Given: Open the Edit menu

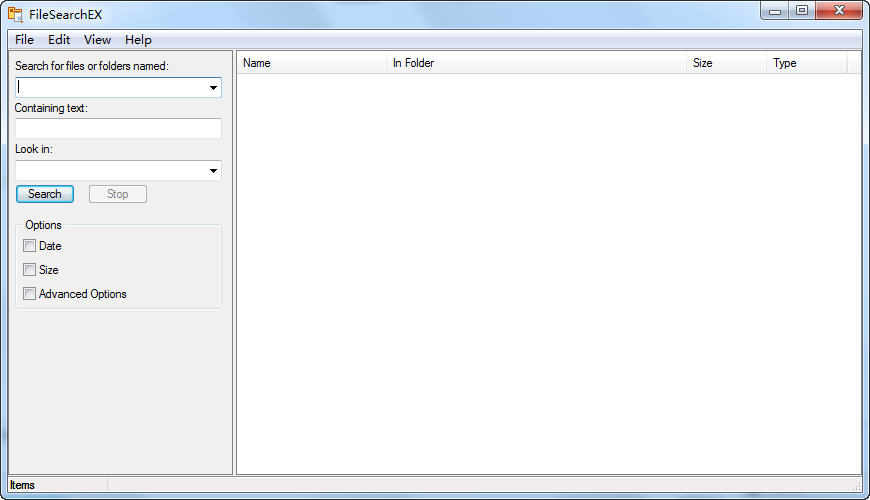Looking at the screenshot, I should [59, 40].
